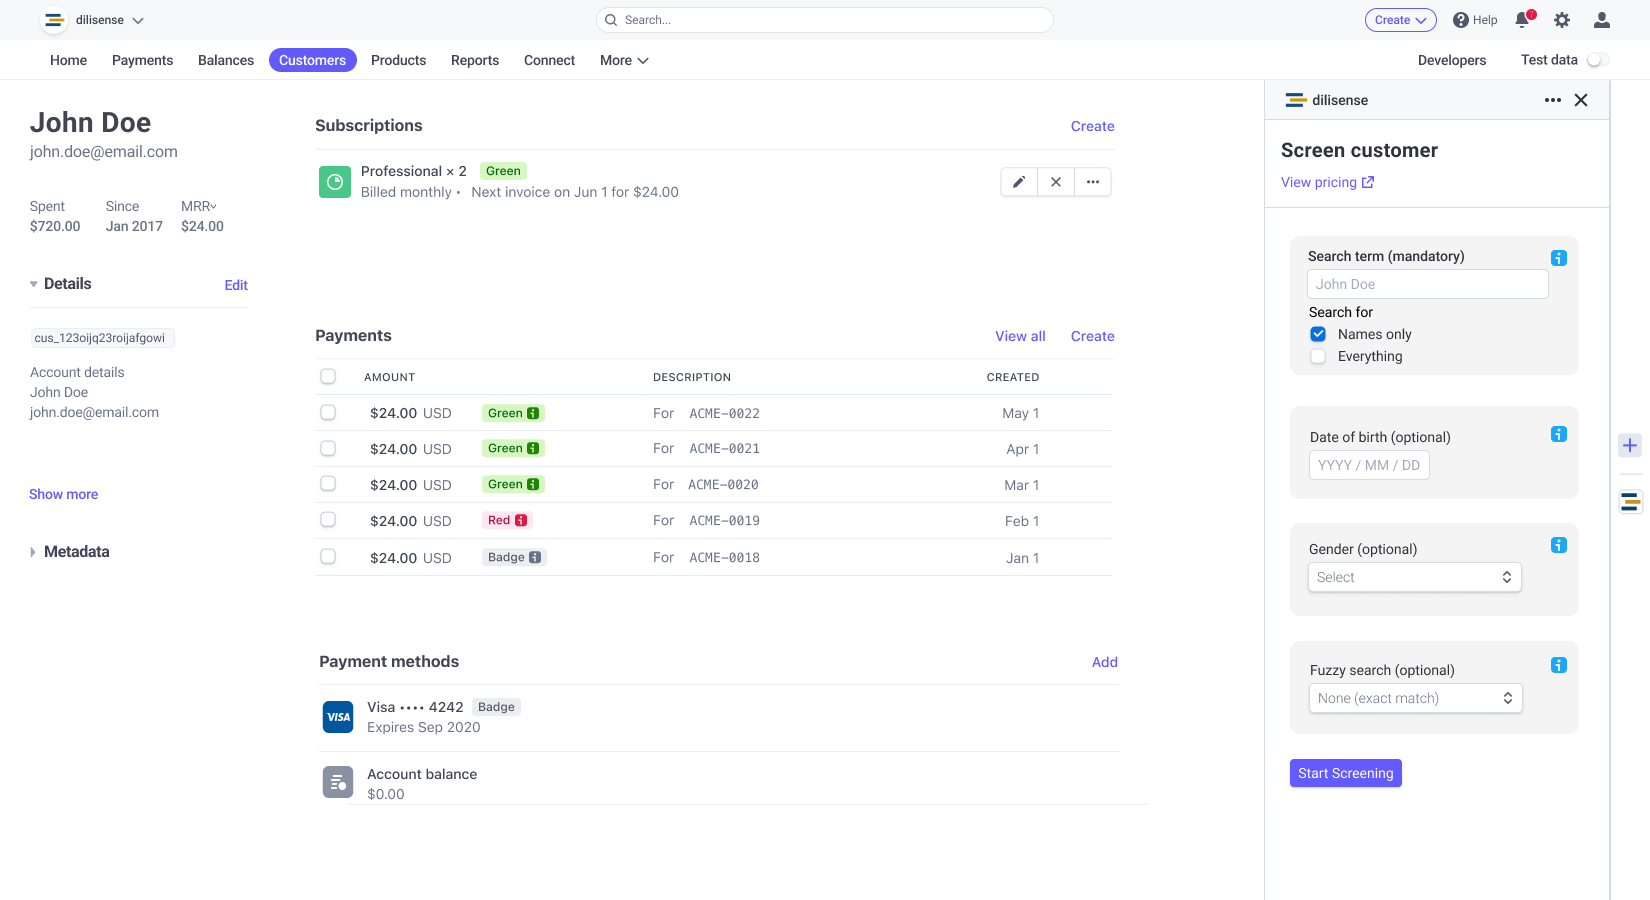Open the notifications bell icon
The image size is (1650, 900).
click(1522, 20)
